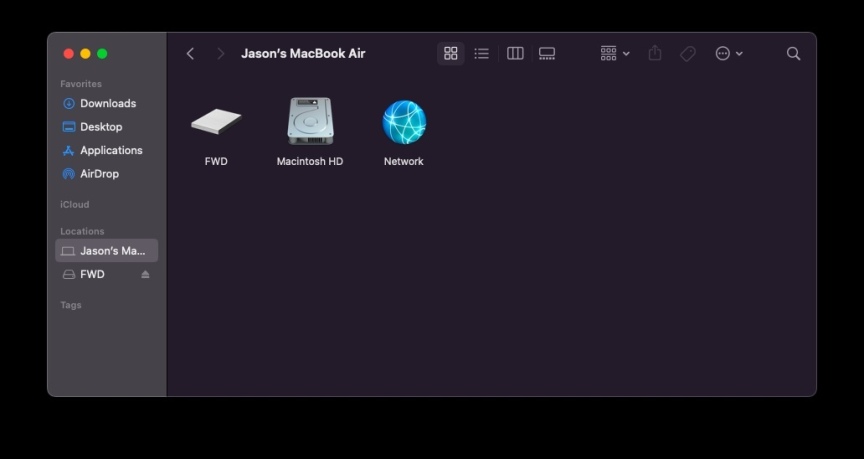Open the Group By dropdown in toolbar
864x459 pixels.
tap(615, 53)
